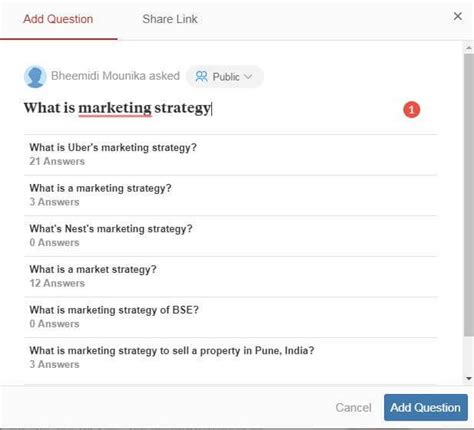474x430 pixels.
Task: Click the Bheemidi Mounika profile avatar
Action: (35, 76)
